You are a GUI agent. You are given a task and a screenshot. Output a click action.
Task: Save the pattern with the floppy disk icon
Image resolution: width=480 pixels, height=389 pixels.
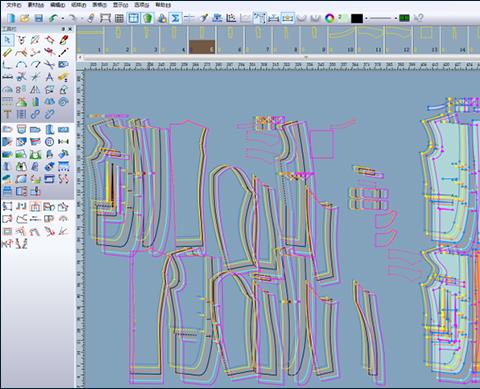coord(39,18)
